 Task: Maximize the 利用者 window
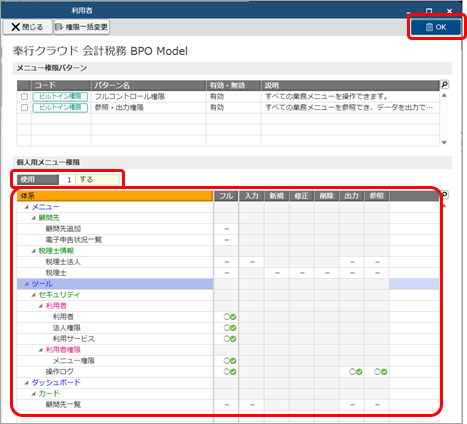coord(429,11)
